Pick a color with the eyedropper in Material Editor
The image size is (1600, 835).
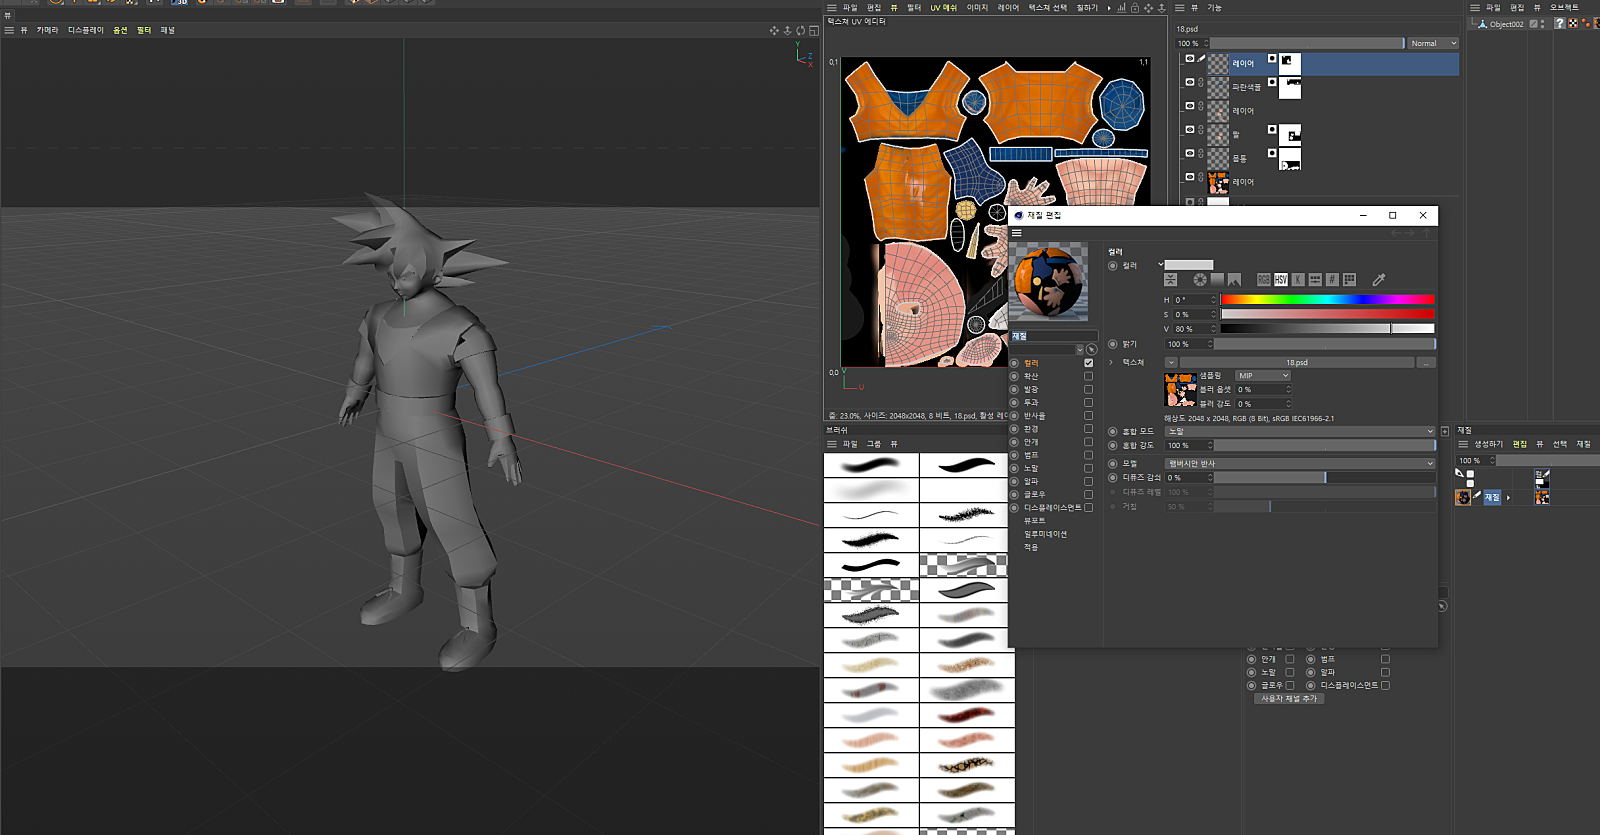(1378, 280)
